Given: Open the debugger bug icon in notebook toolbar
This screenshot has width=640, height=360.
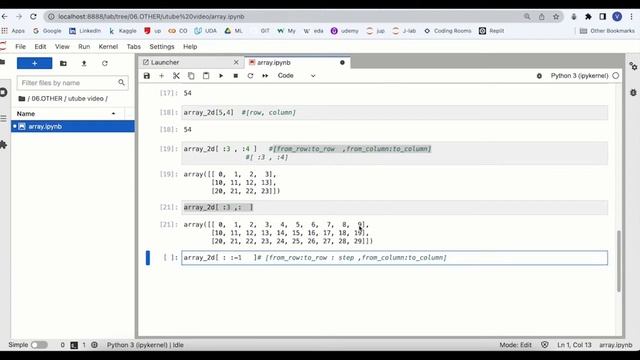Looking at the screenshot, I should click(539, 76).
